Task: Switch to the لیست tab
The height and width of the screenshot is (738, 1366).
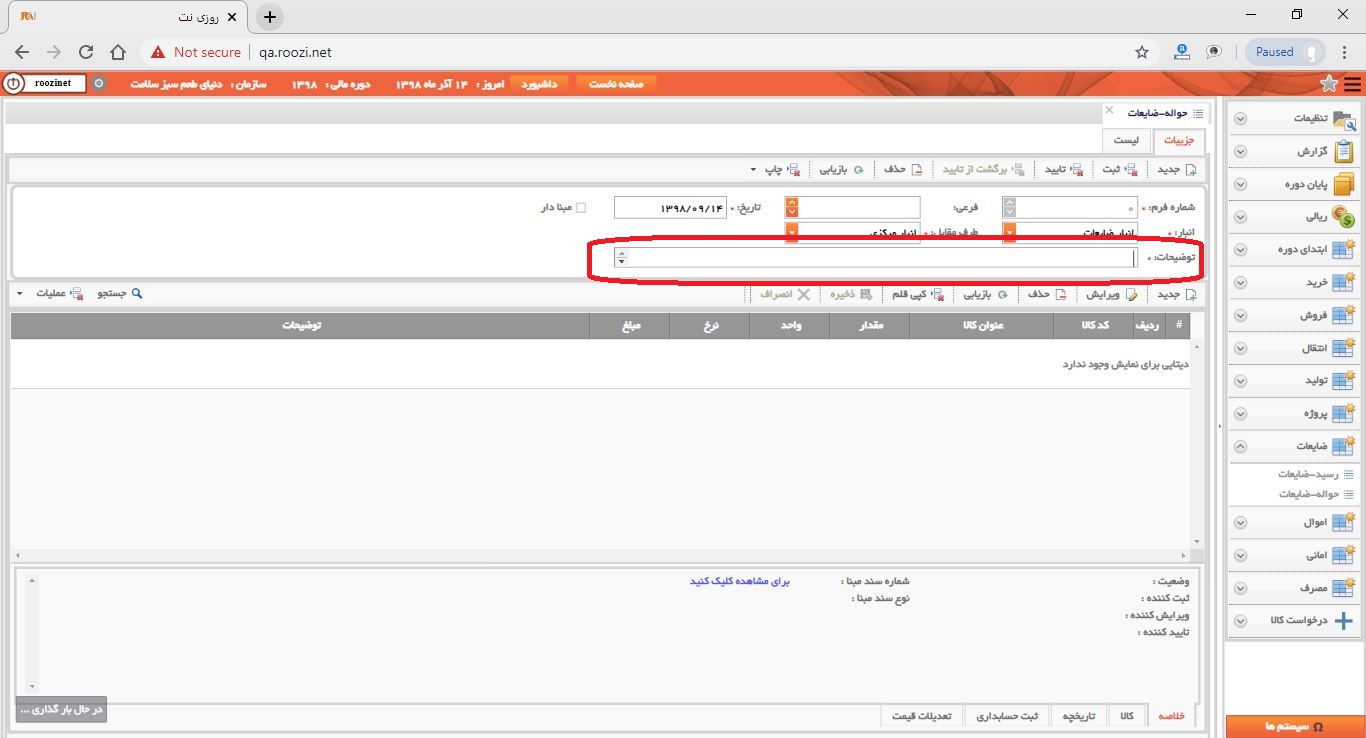Action: click(x=1126, y=141)
